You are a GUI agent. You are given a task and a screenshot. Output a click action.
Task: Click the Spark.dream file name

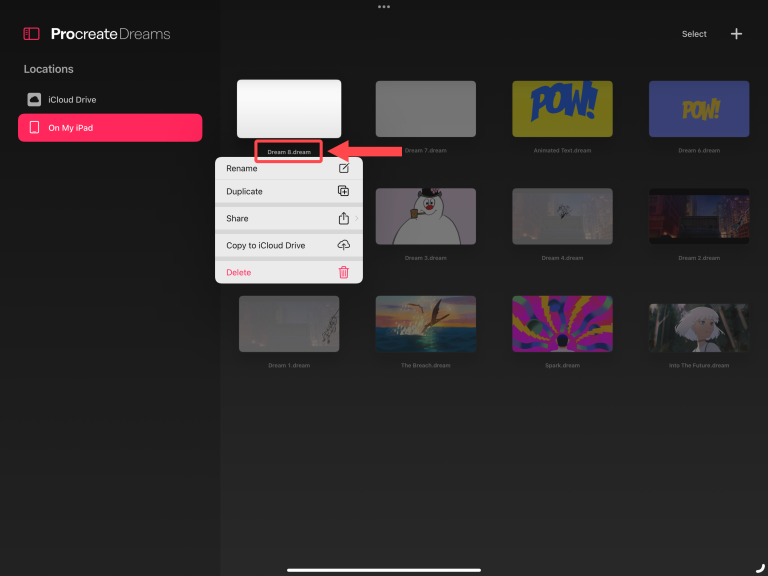(562, 365)
